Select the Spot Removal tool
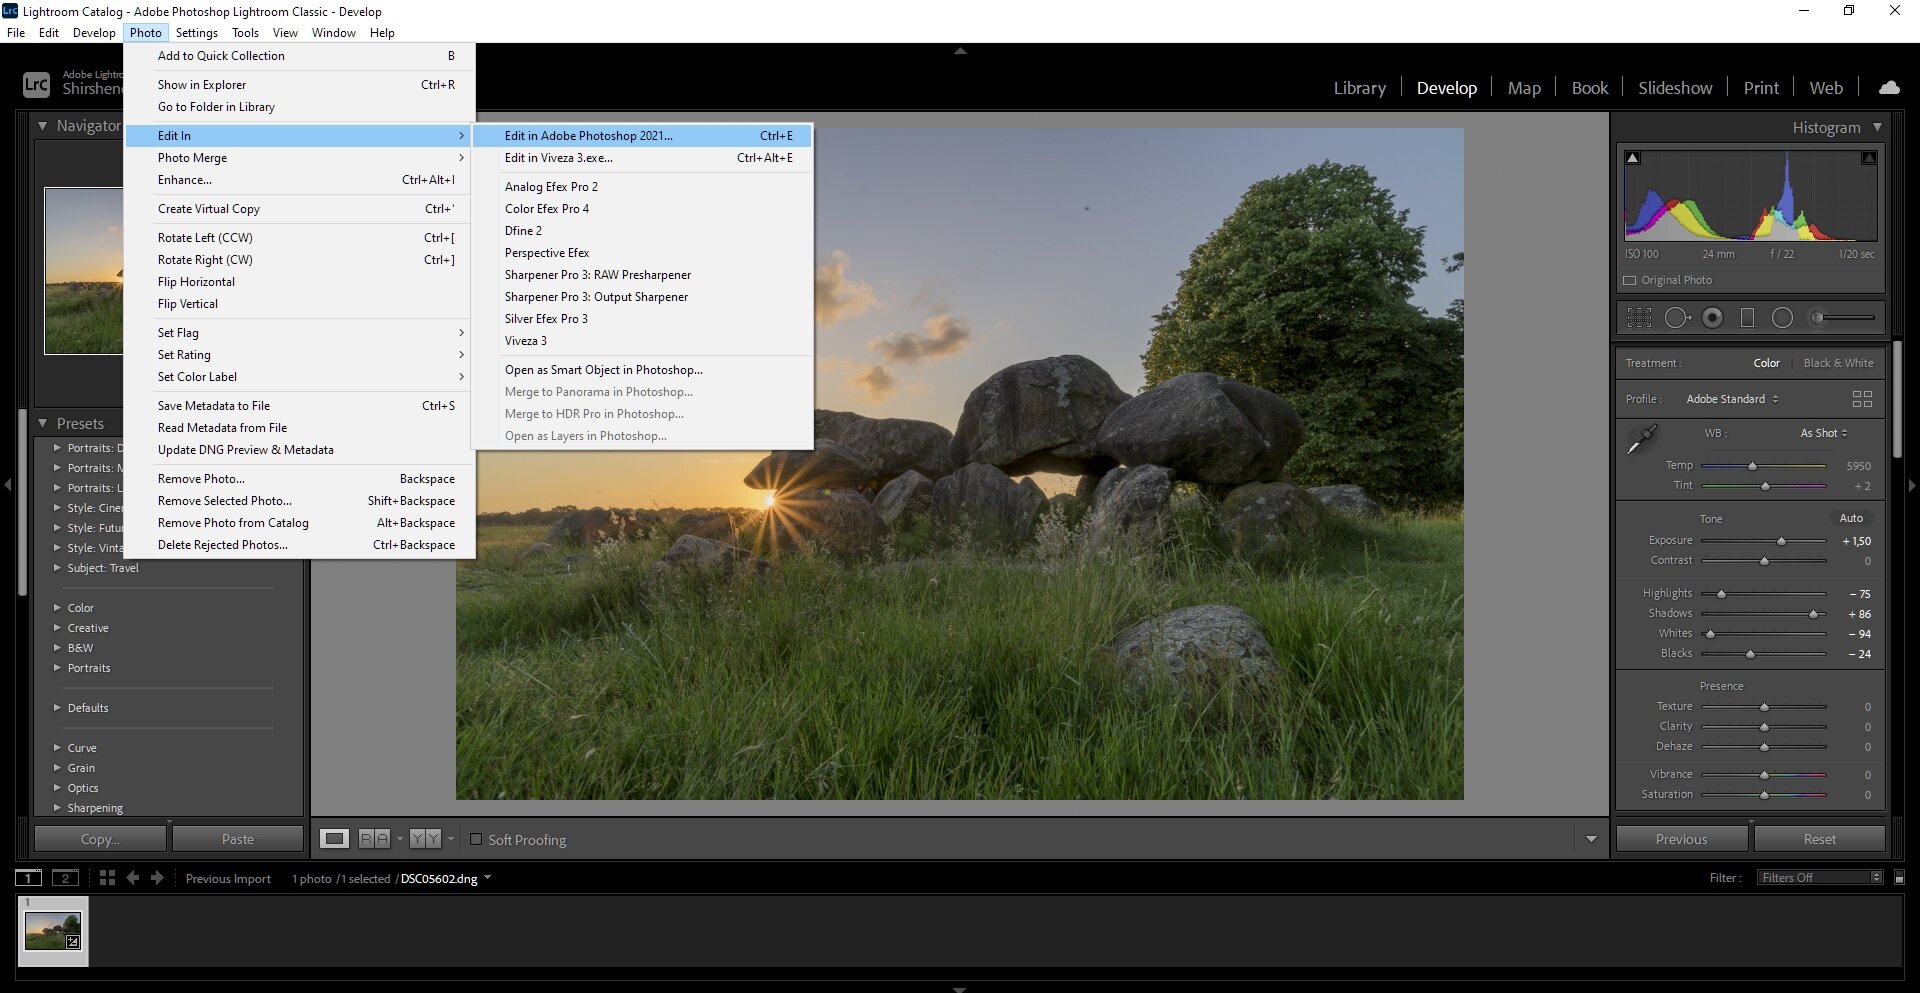 [1678, 318]
